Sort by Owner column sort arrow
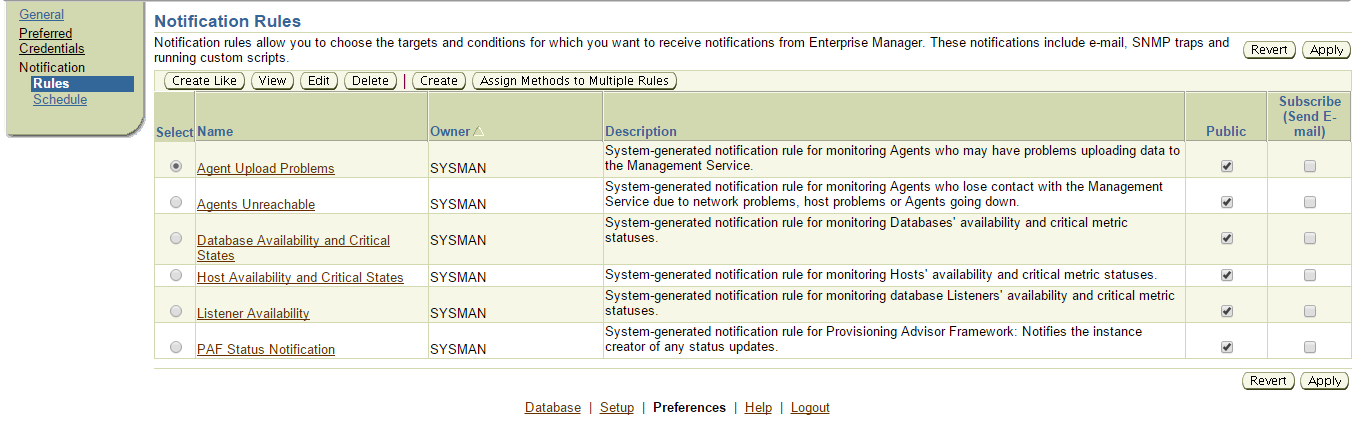Viewport: 1354px width, 421px height. coord(478,131)
